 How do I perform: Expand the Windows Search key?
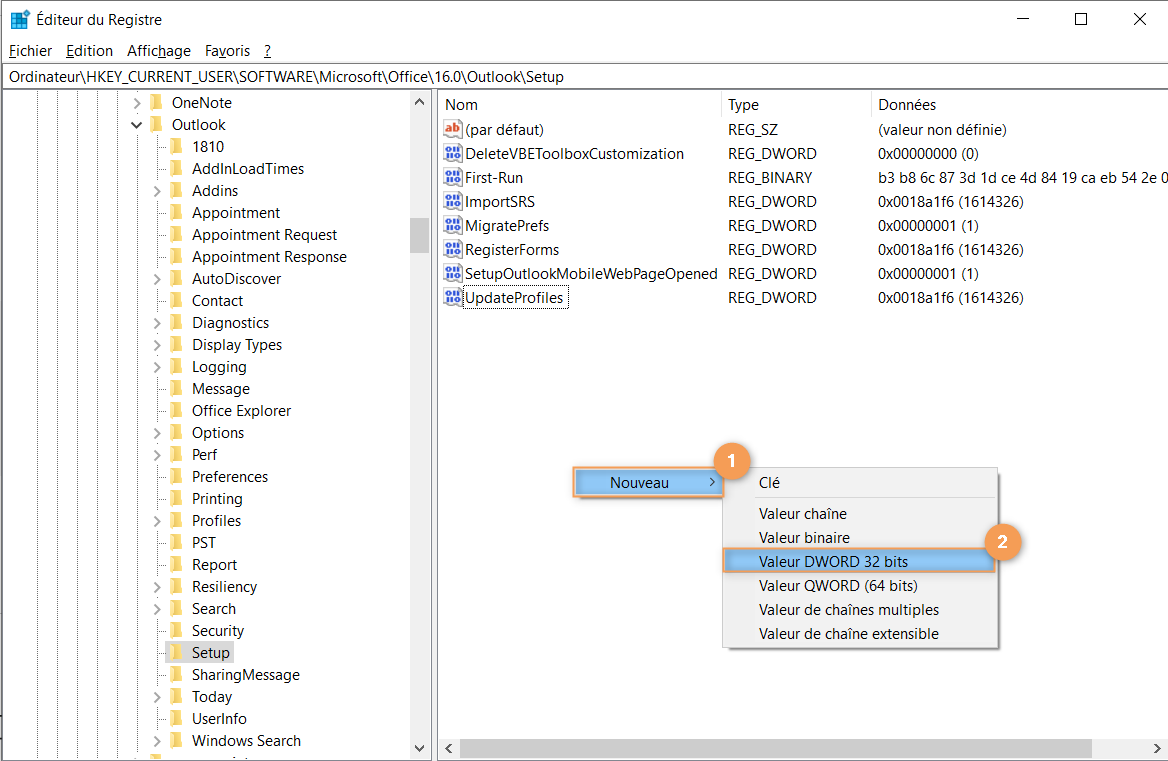click(x=157, y=740)
